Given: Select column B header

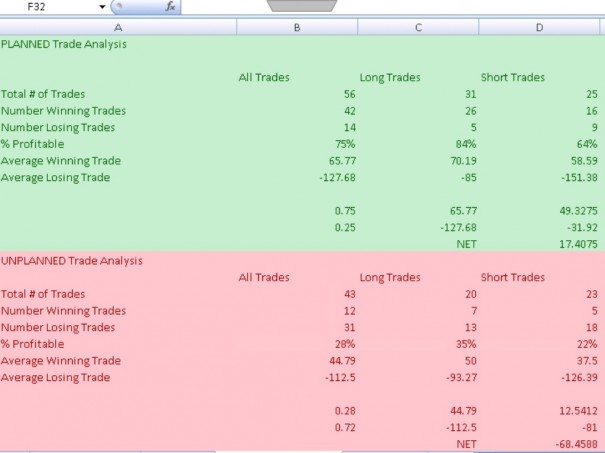Looking at the screenshot, I should (297, 27).
